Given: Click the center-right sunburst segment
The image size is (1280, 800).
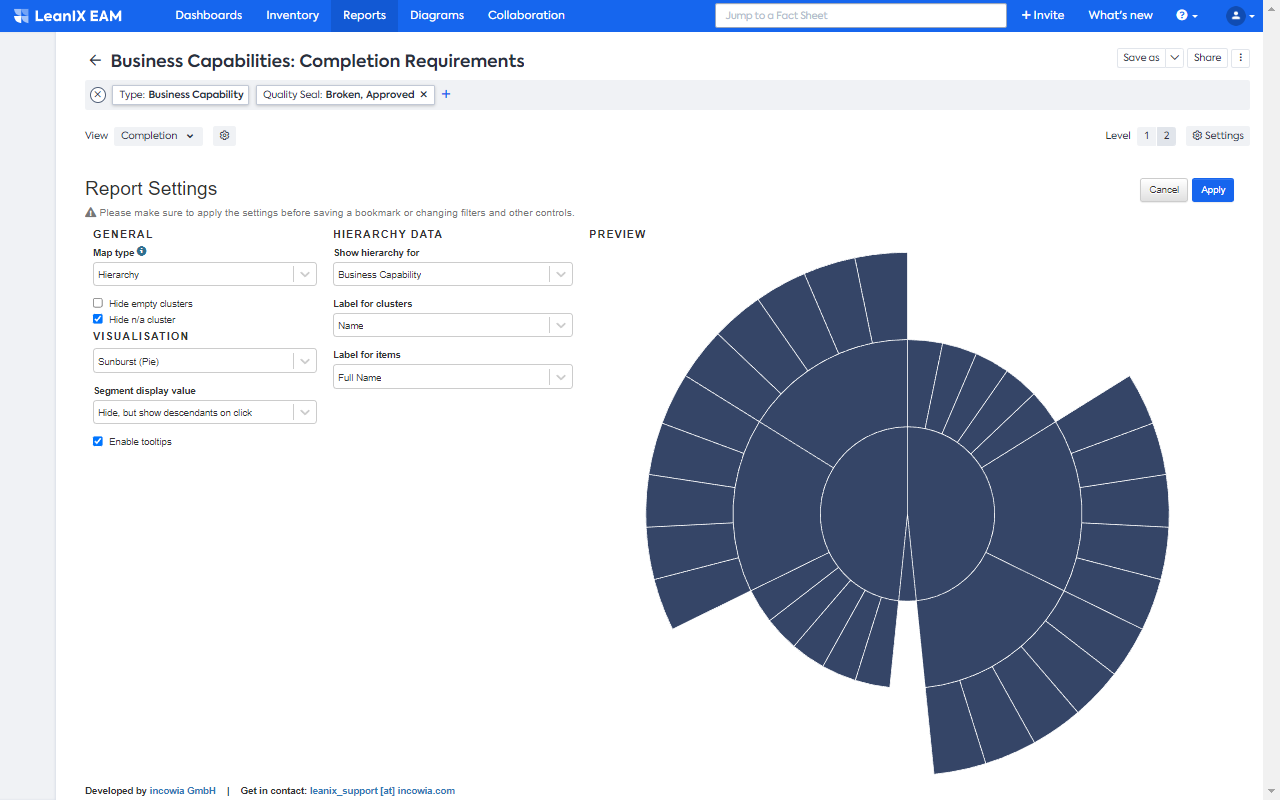Looking at the screenshot, I should click(x=950, y=513).
